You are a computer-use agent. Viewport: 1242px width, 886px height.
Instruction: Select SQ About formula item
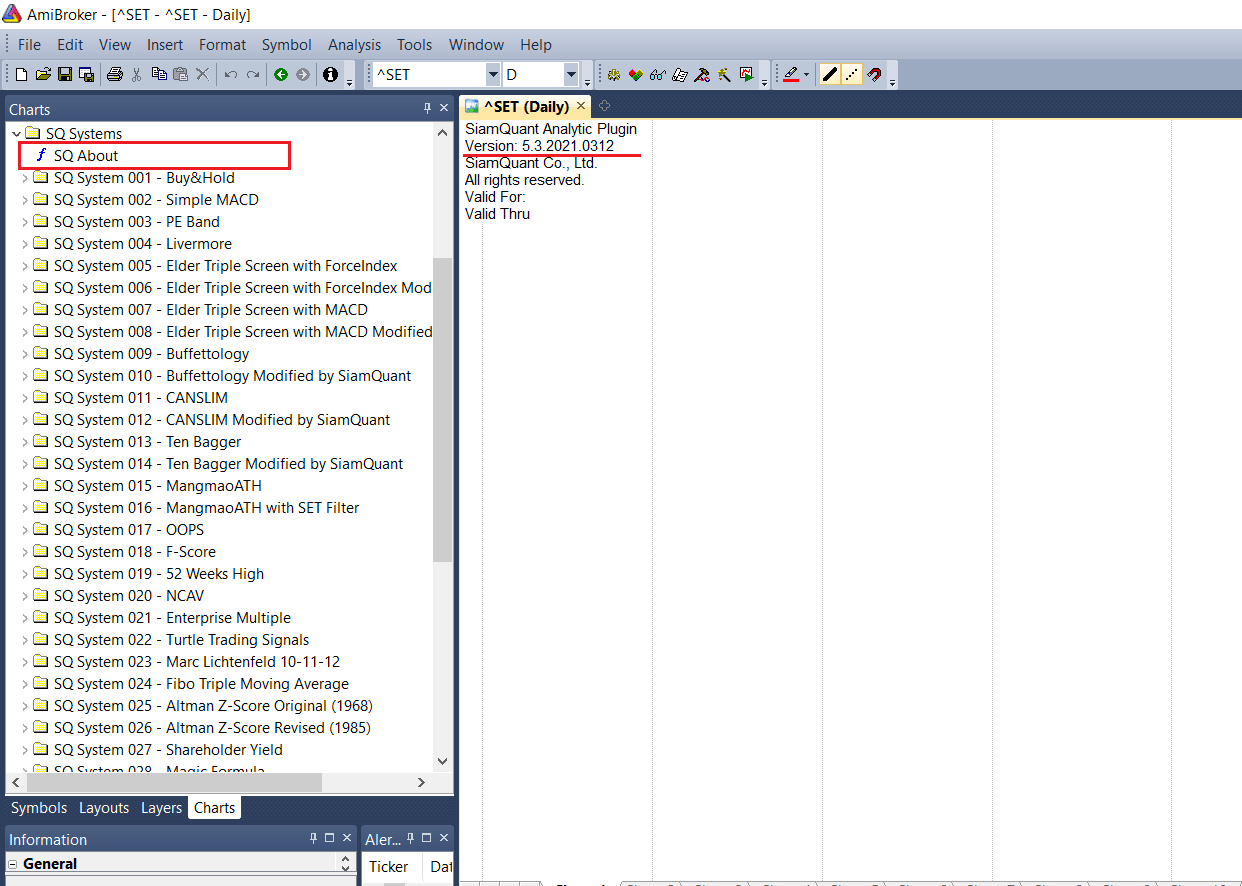click(x=85, y=156)
